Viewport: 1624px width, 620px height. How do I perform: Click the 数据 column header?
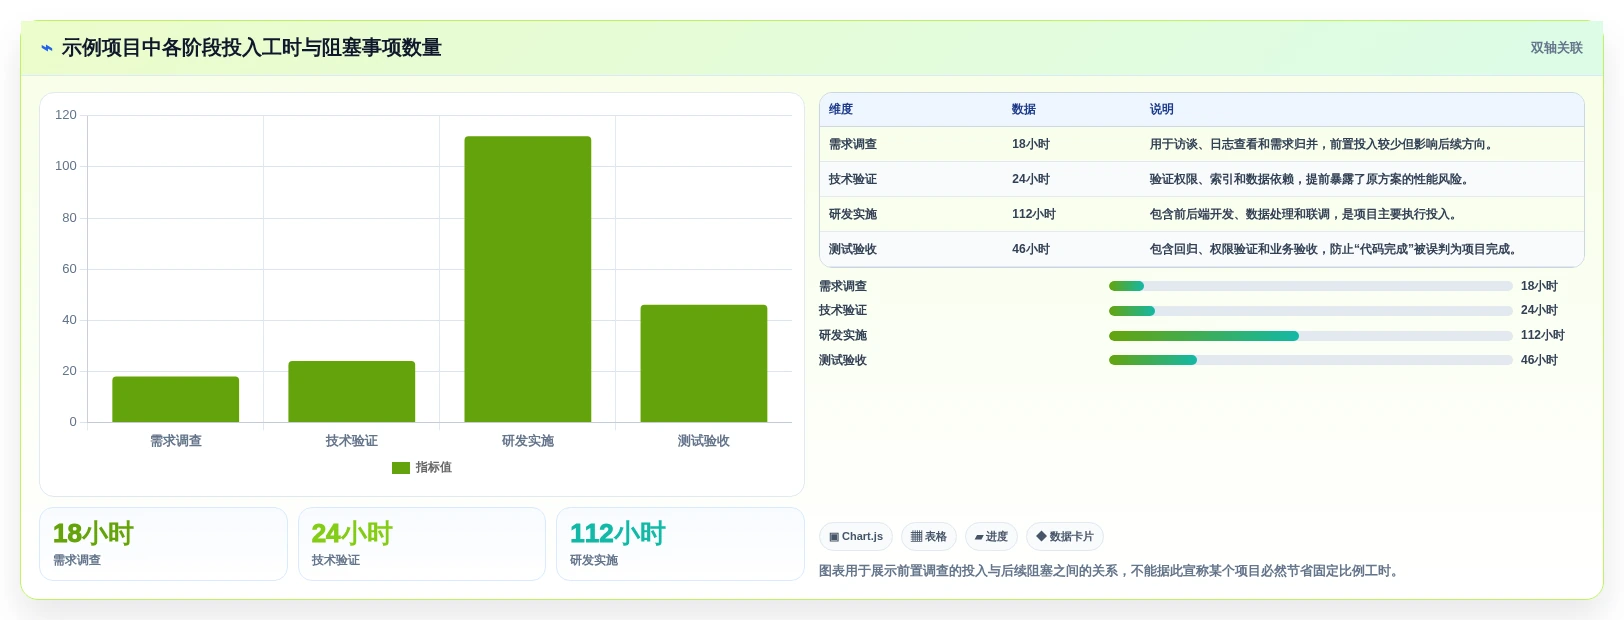[x=1024, y=109]
